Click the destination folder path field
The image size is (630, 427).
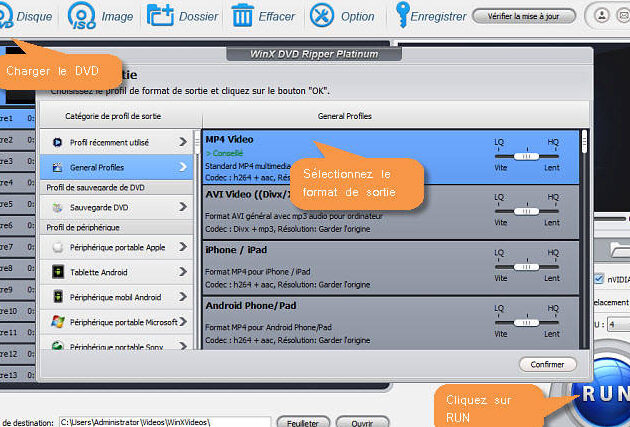165,422
